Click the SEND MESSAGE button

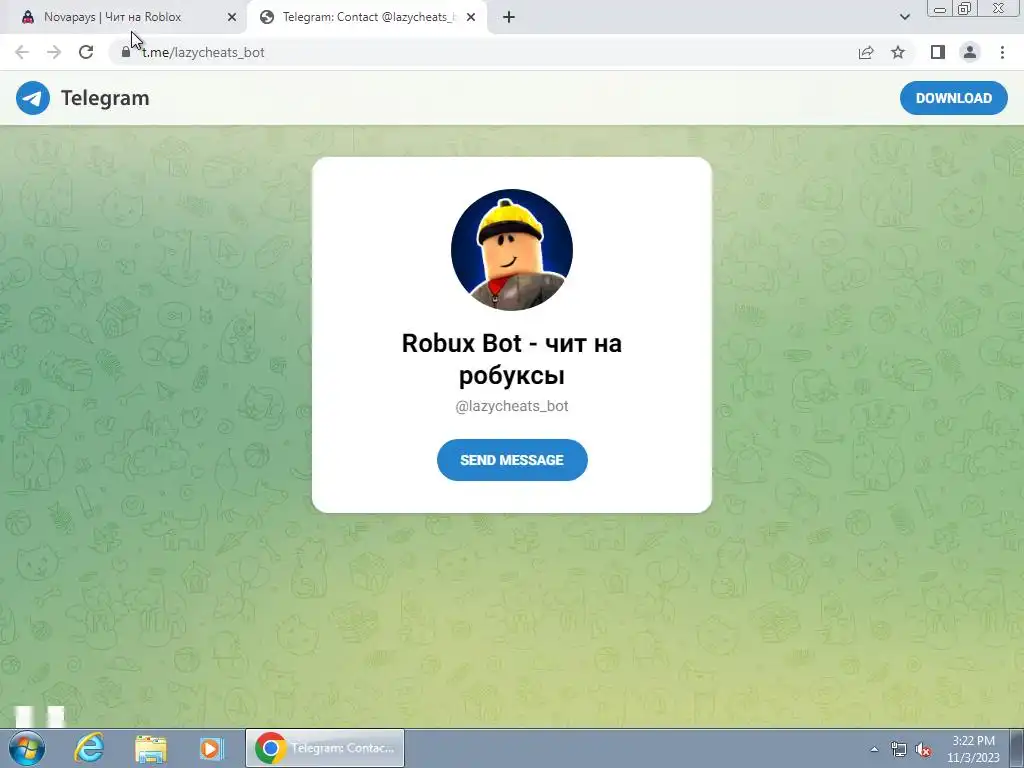[512, 460]
